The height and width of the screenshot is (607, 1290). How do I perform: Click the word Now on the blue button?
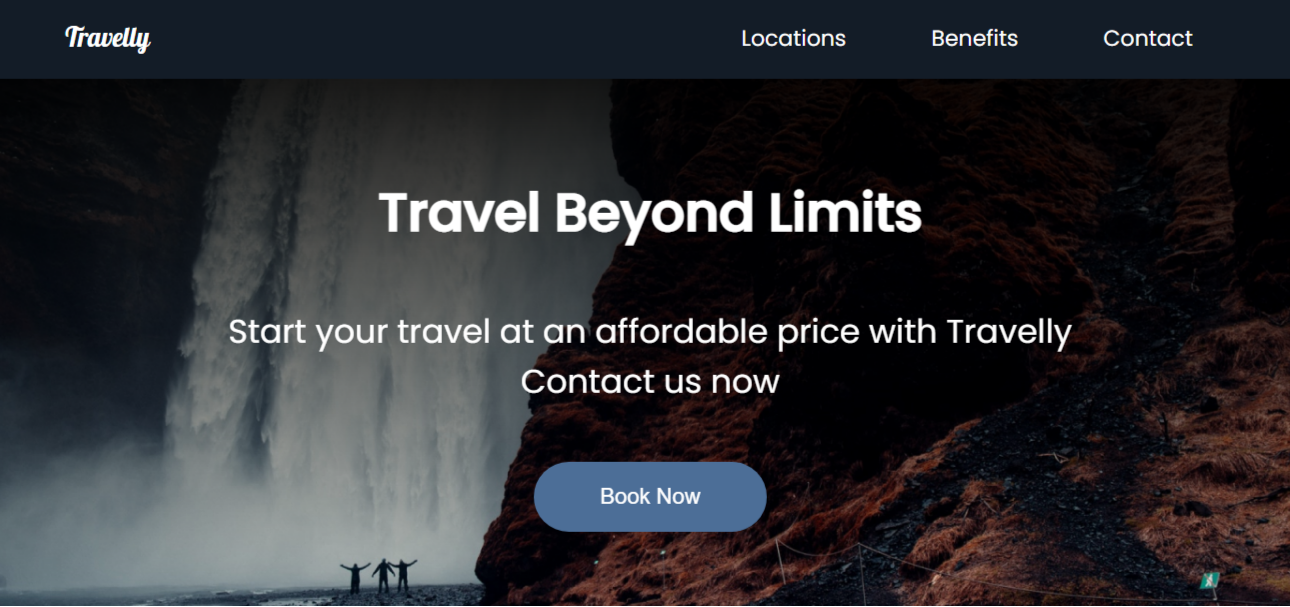coord(679,496)
